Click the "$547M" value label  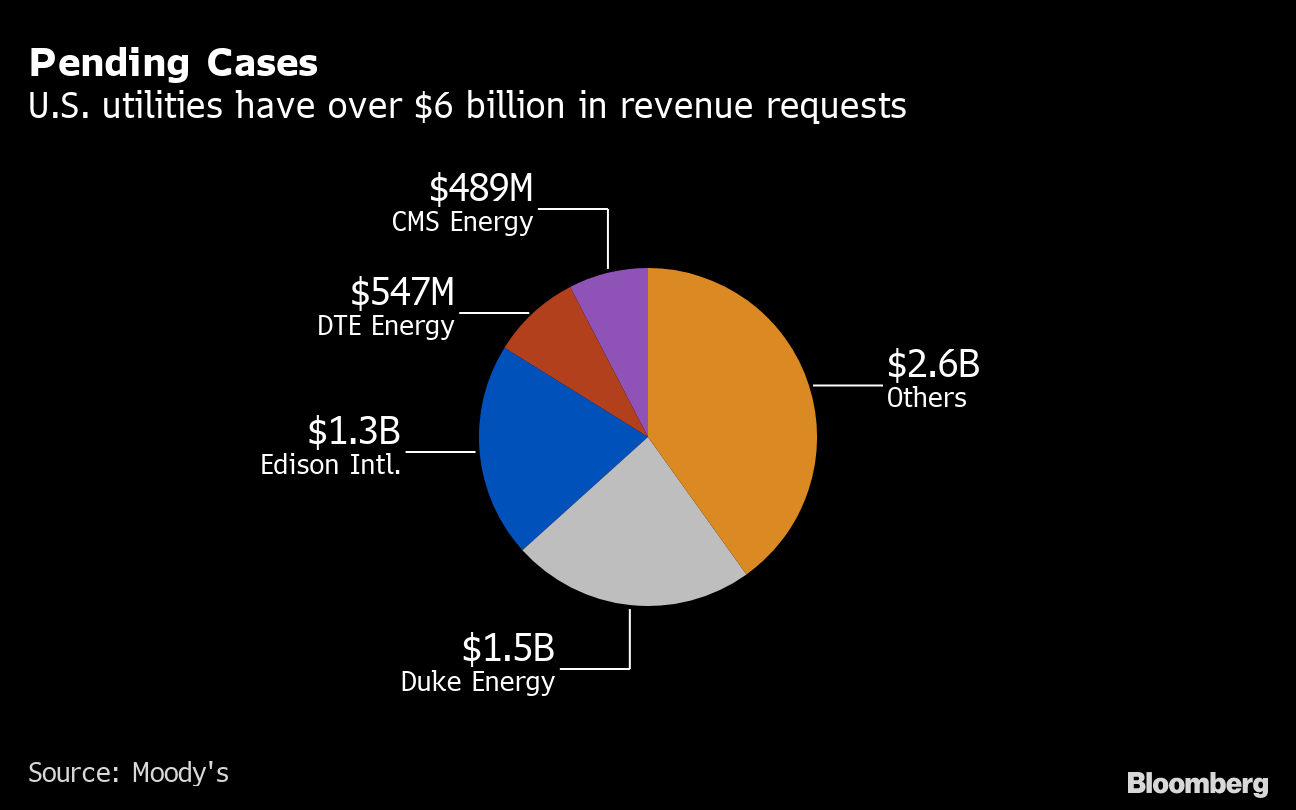402,292
